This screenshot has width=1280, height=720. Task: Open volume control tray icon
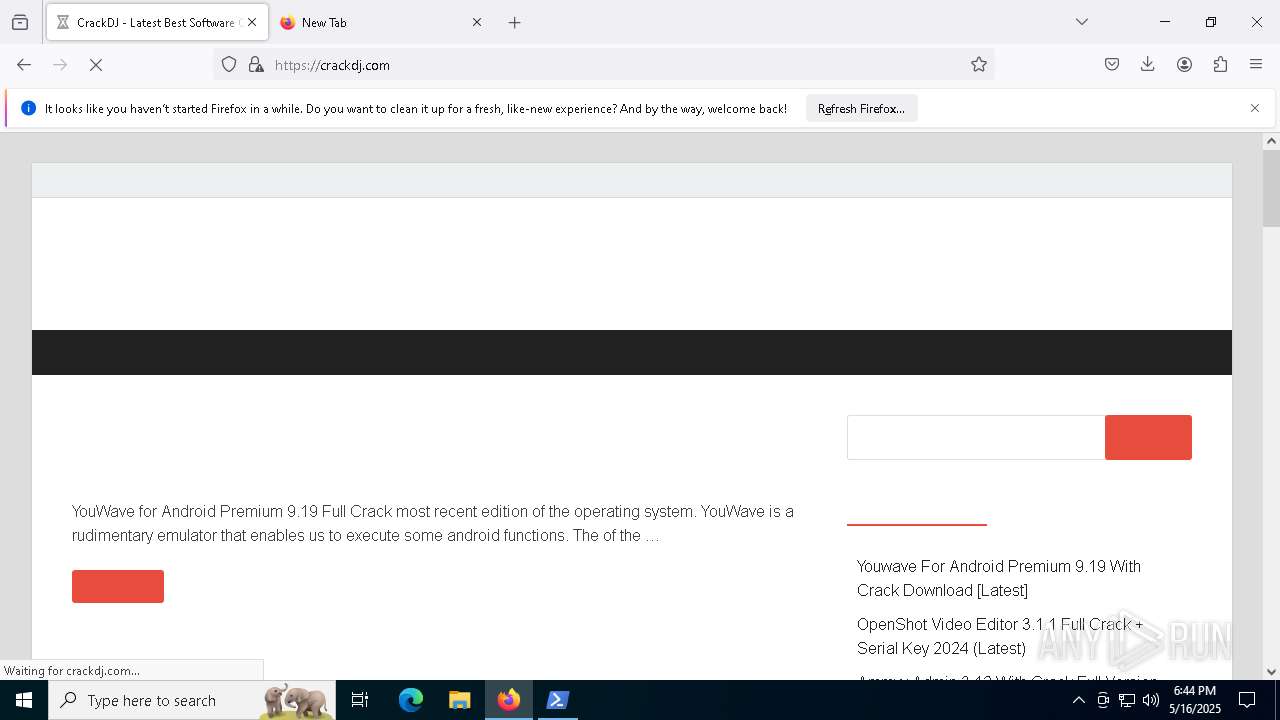(1151, 700)
